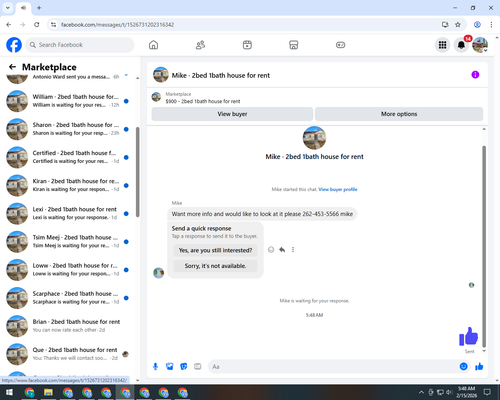This screenshot has width=500, height=400.
Task: Open Chrome three-dot menu
Action: pyautogui.click(x=491, y=25)
